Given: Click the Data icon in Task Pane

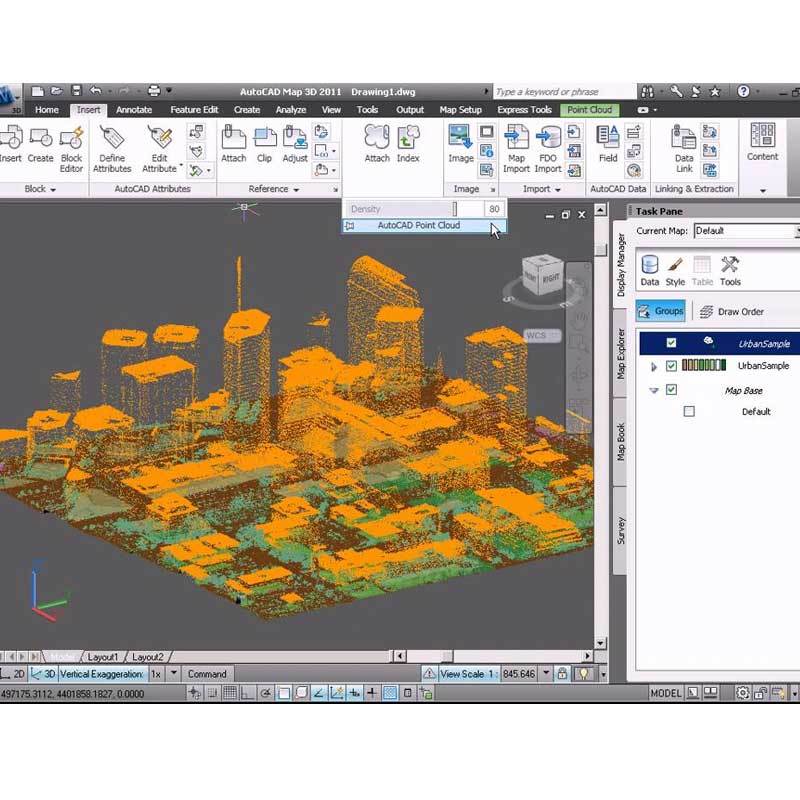Looking at the screenshot, I should (649, 265).
